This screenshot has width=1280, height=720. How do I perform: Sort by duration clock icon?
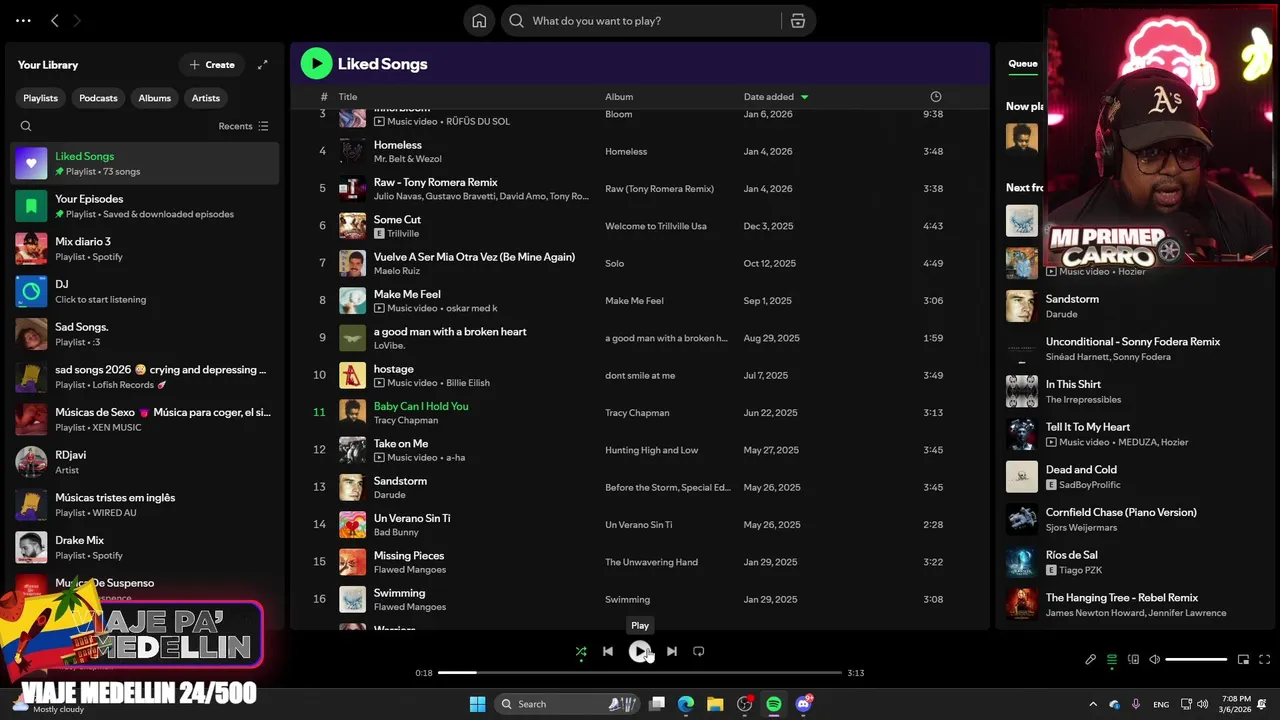pos(936,97)
